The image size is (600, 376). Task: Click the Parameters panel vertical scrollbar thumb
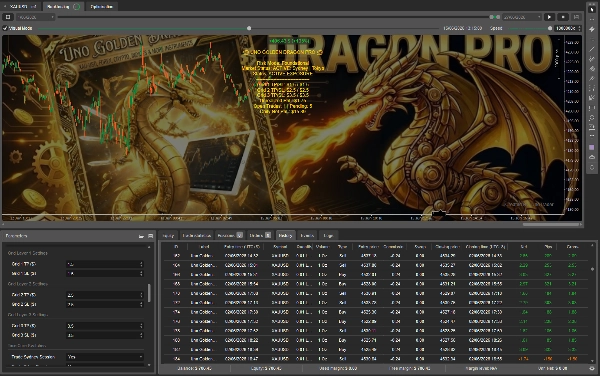pos(149,293)
